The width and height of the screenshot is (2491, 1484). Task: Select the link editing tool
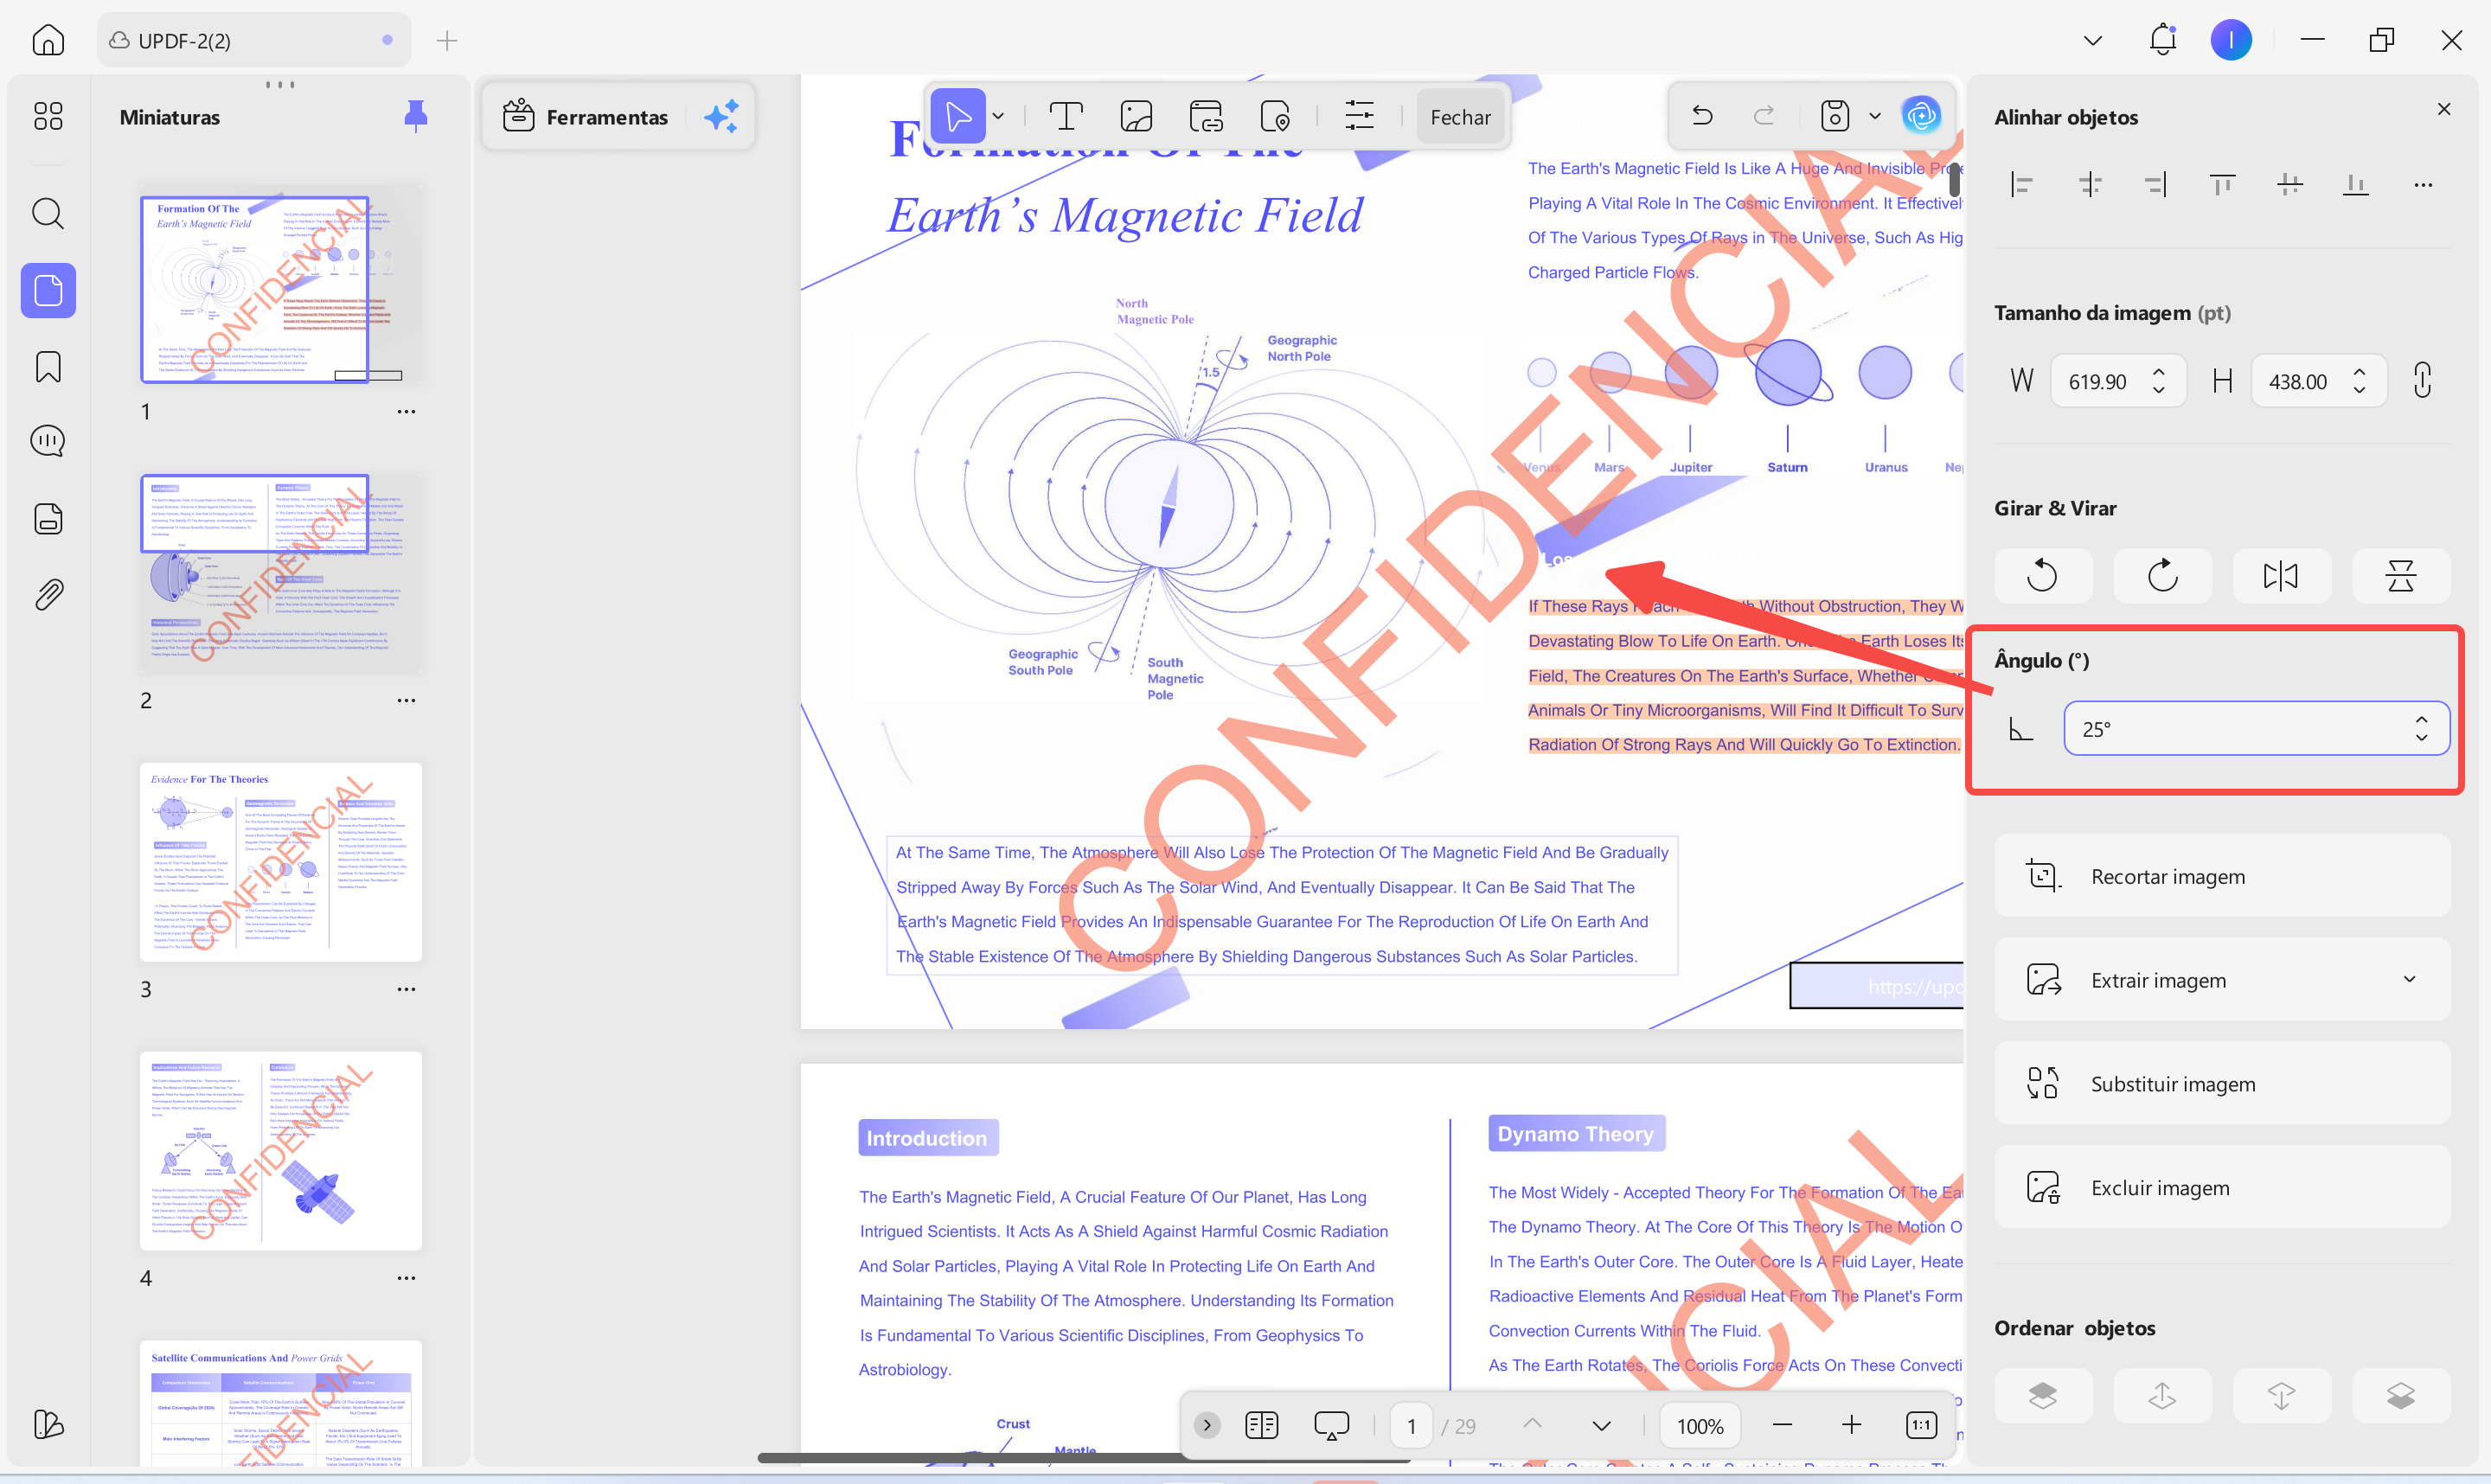pyautogui.click(x=1206, y=116)
